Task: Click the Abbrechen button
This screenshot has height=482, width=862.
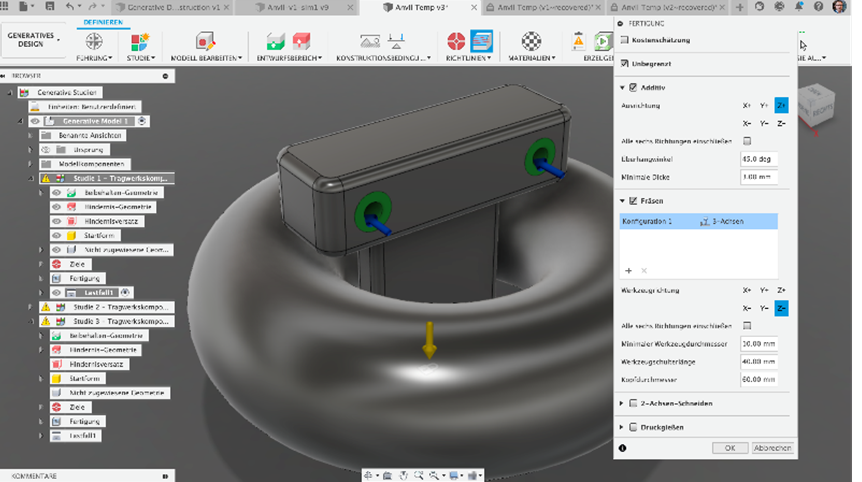Action: point(772,447)
